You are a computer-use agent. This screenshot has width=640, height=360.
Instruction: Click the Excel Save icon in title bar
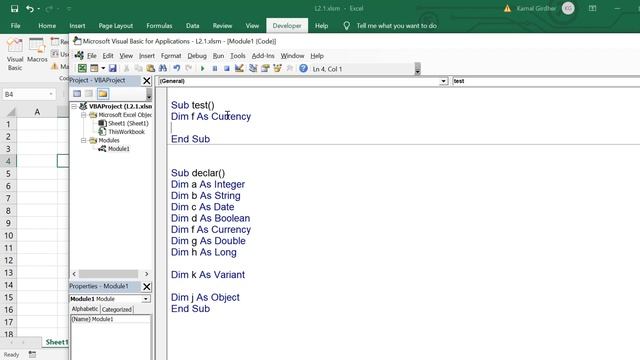coord(14,9)
